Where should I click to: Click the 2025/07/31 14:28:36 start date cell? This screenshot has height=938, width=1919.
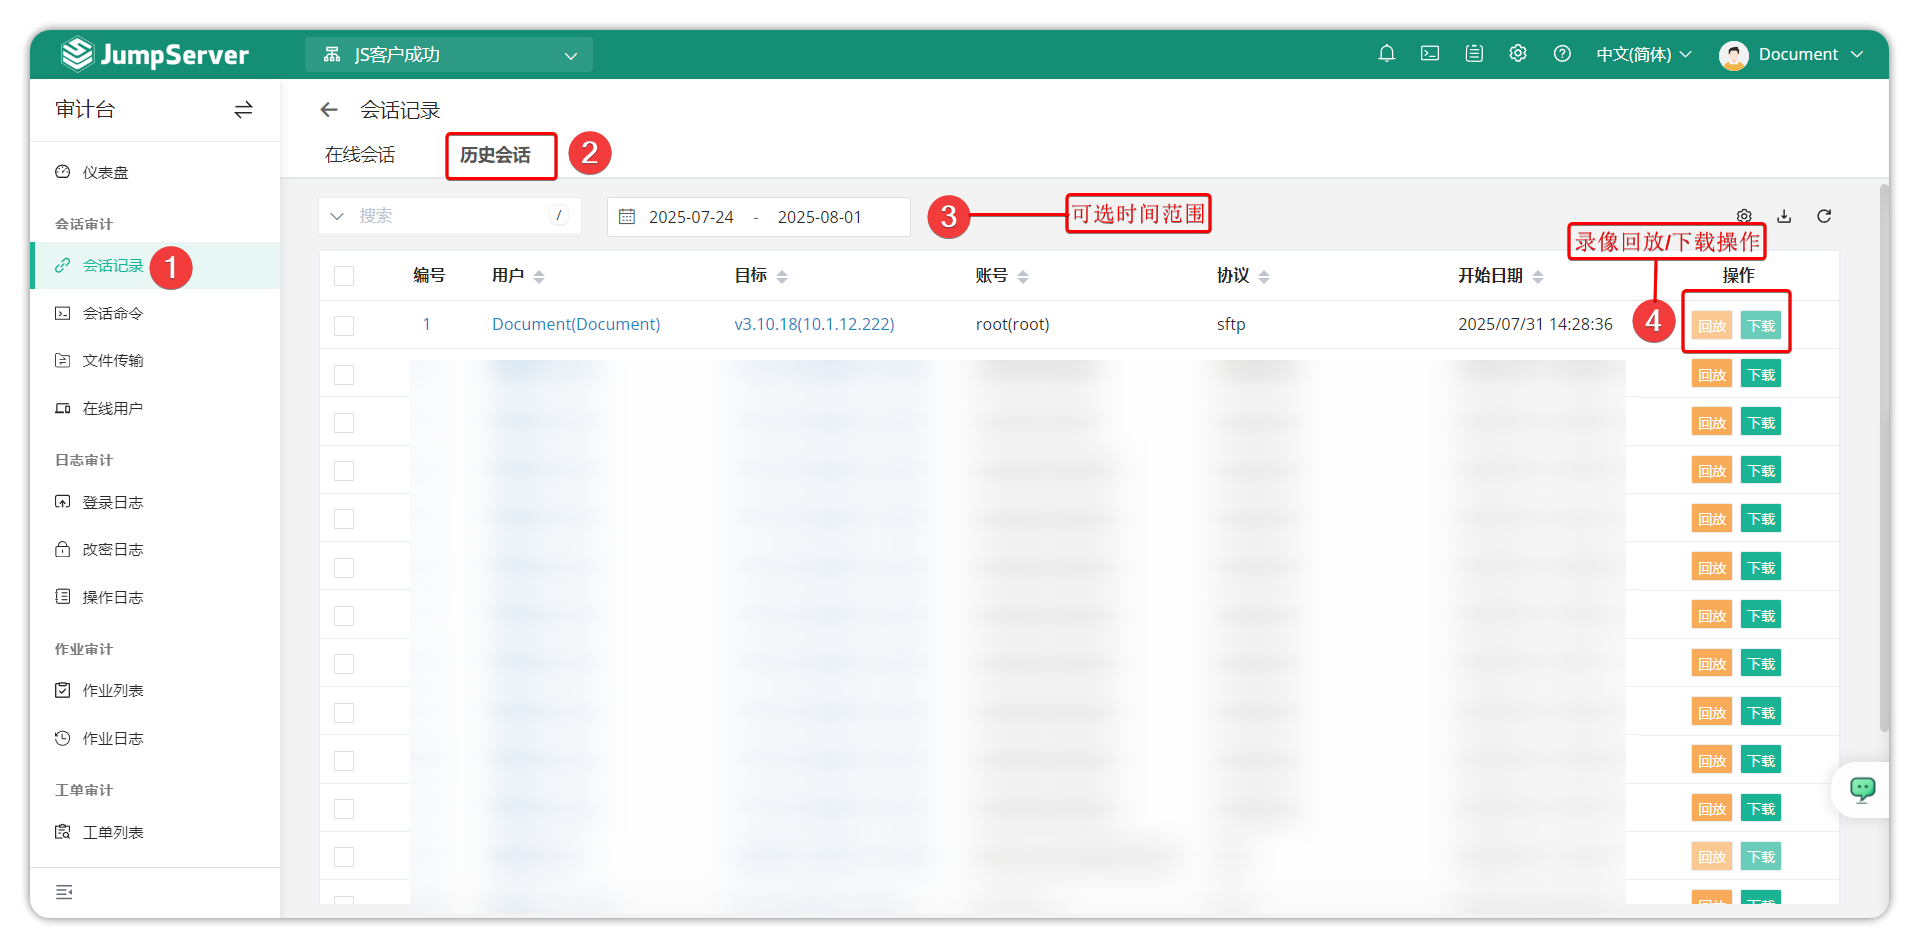(x=1535, y=324)
